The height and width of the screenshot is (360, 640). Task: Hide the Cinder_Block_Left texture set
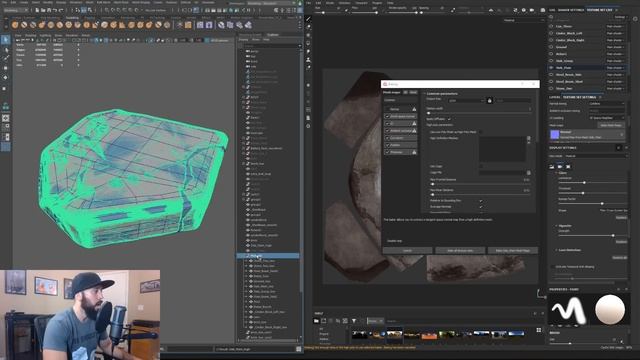click(x=551, y=33)
